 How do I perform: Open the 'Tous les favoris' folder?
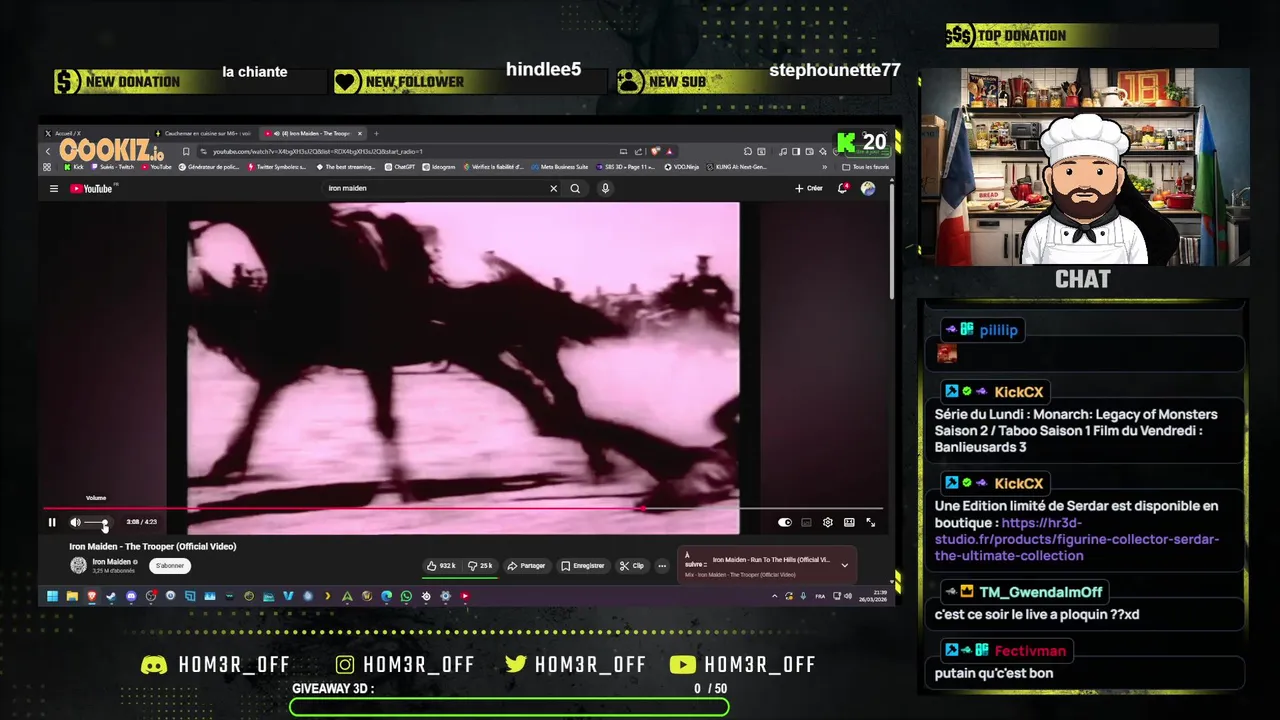click(866, 167)
